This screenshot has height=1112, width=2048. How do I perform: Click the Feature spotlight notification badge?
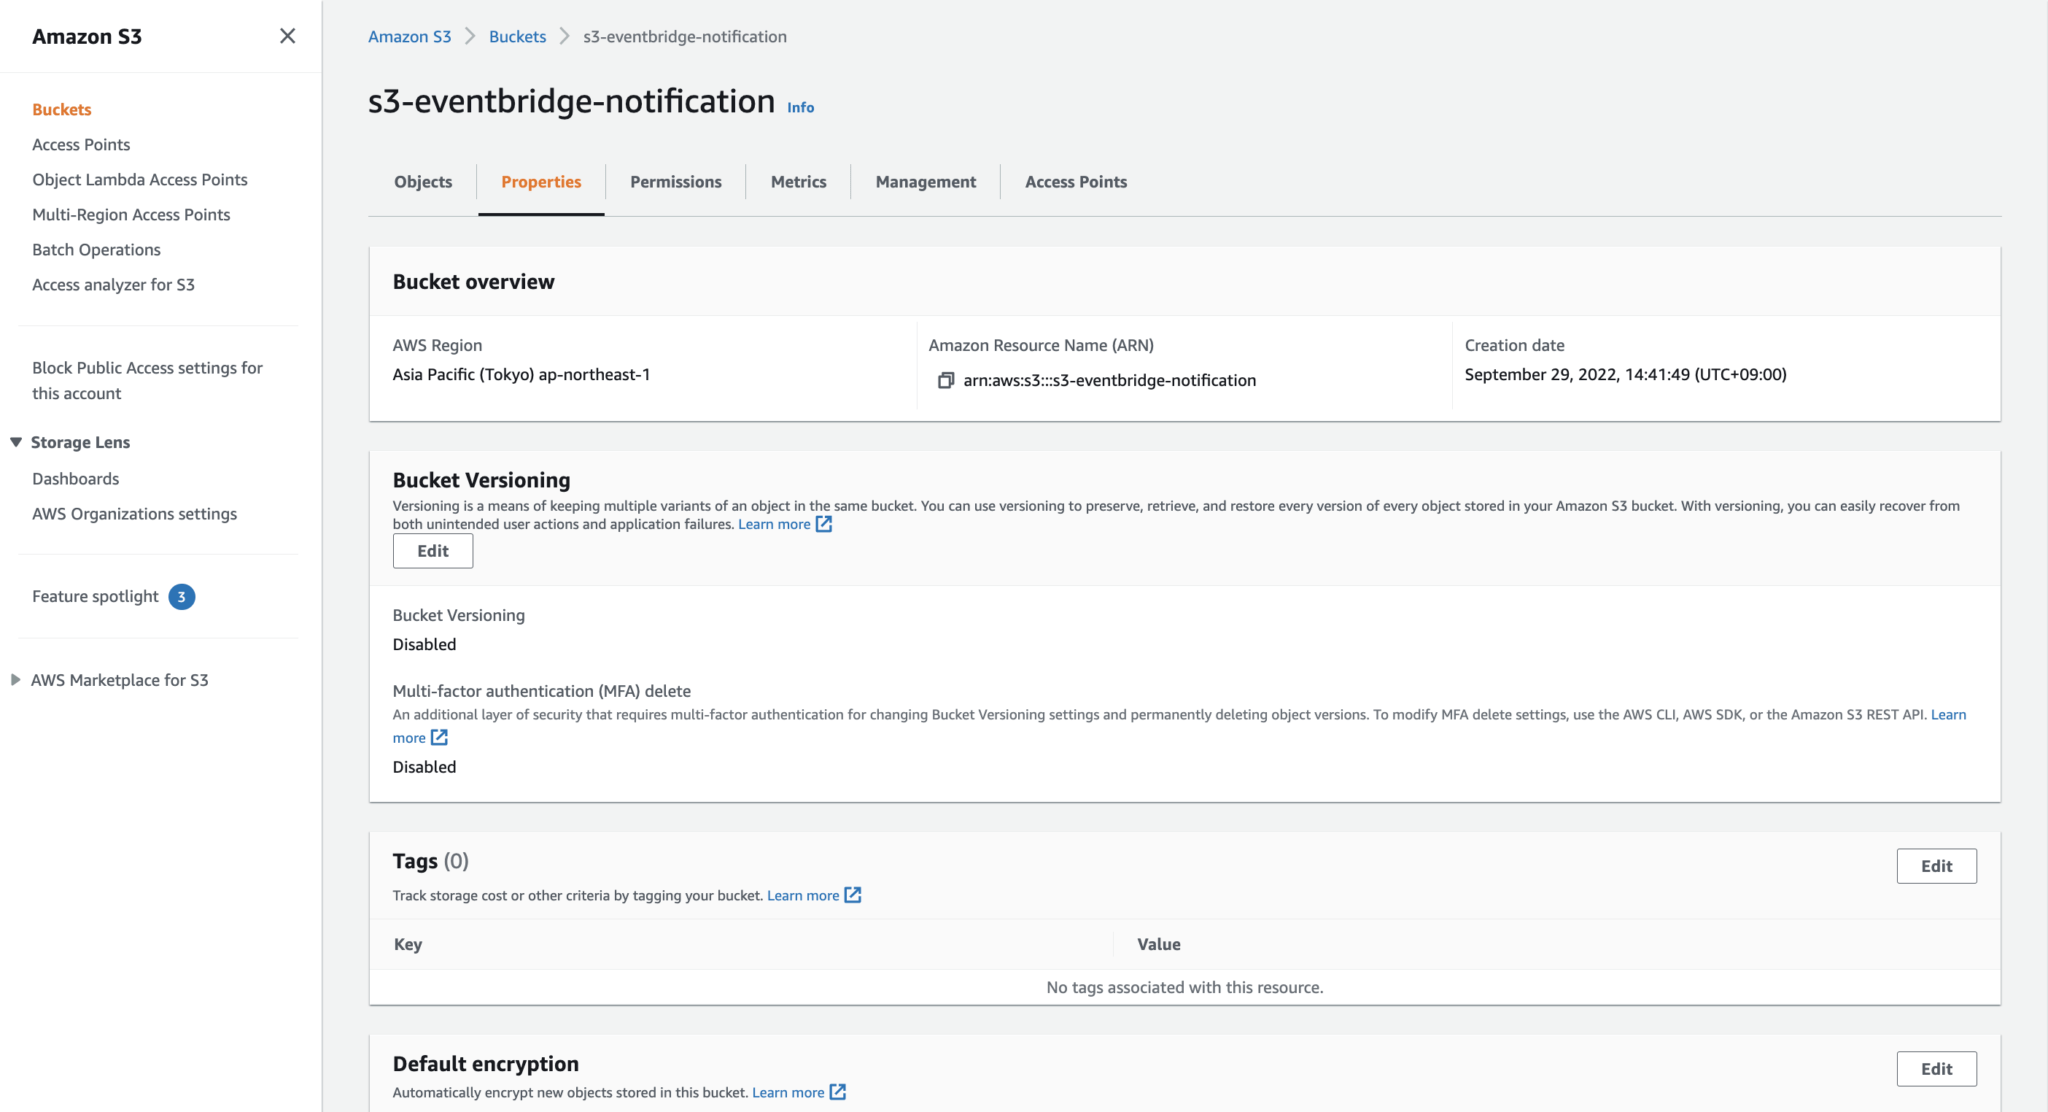(x=181, y=596)
